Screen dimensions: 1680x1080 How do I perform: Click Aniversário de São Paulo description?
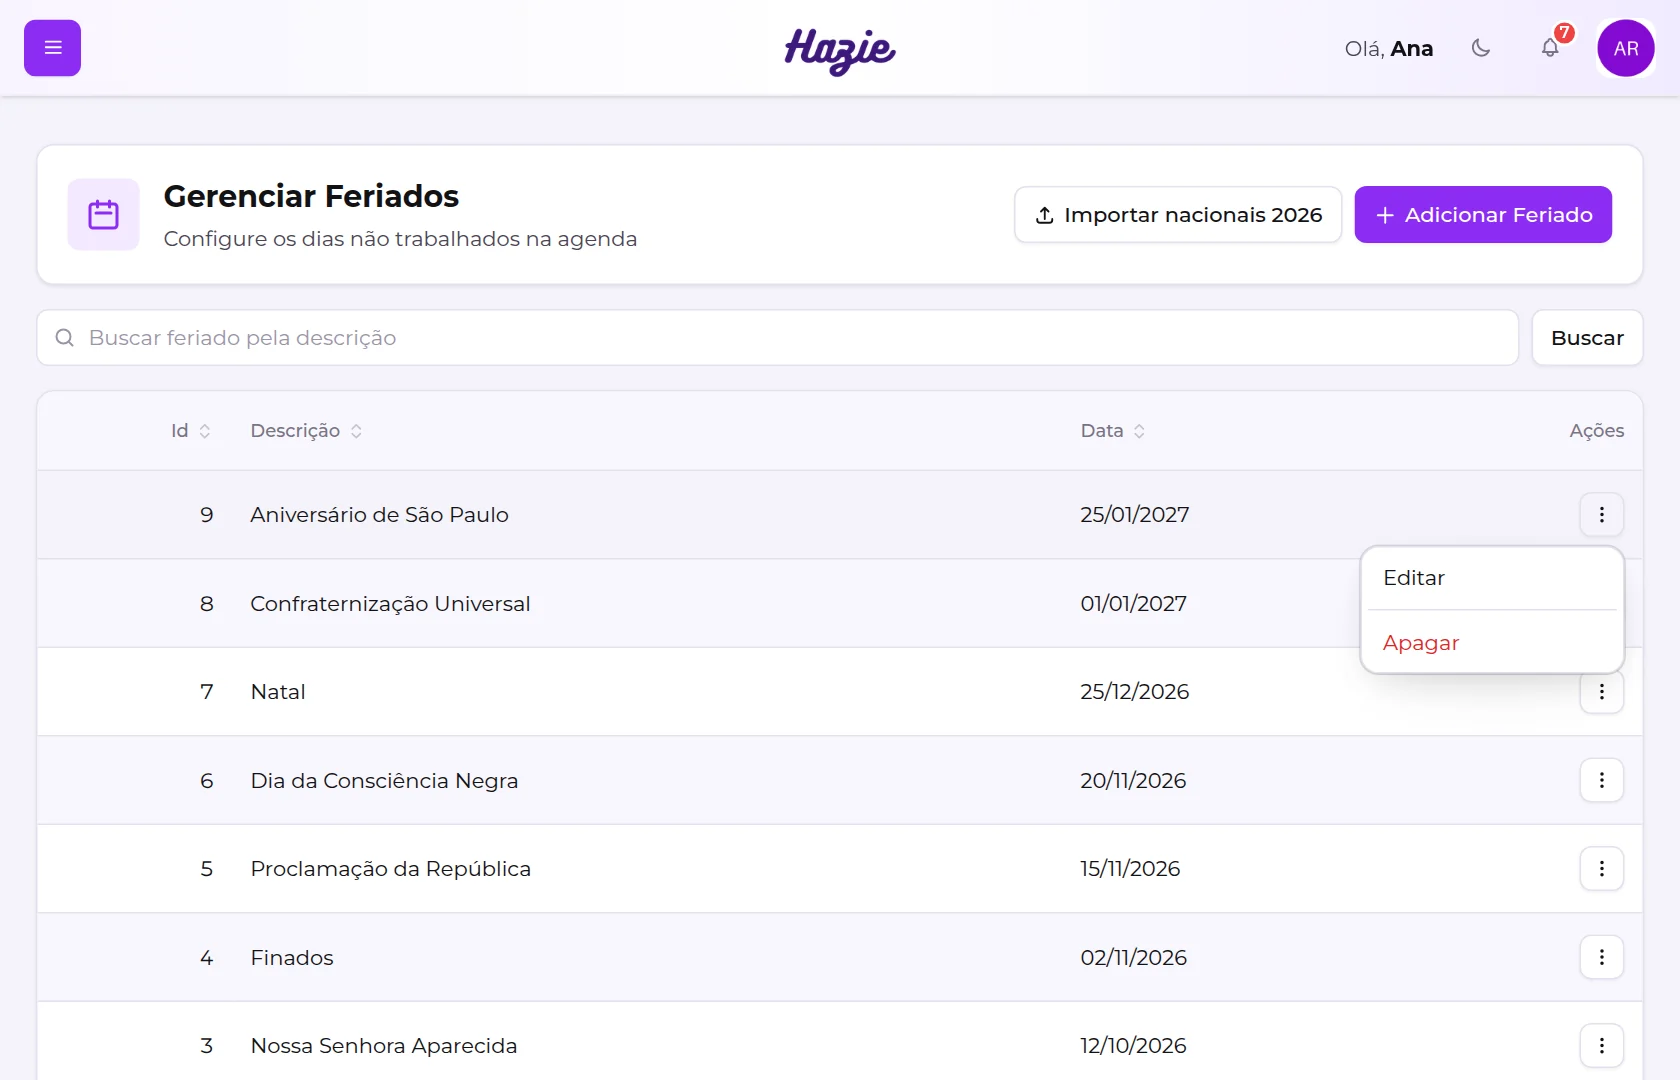click(379, 515)
